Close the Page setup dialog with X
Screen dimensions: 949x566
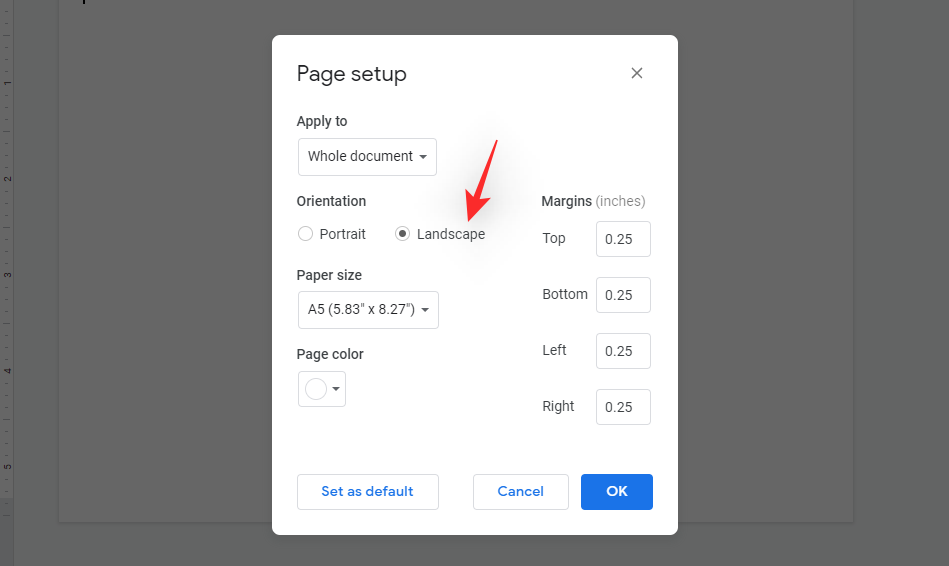637,73
